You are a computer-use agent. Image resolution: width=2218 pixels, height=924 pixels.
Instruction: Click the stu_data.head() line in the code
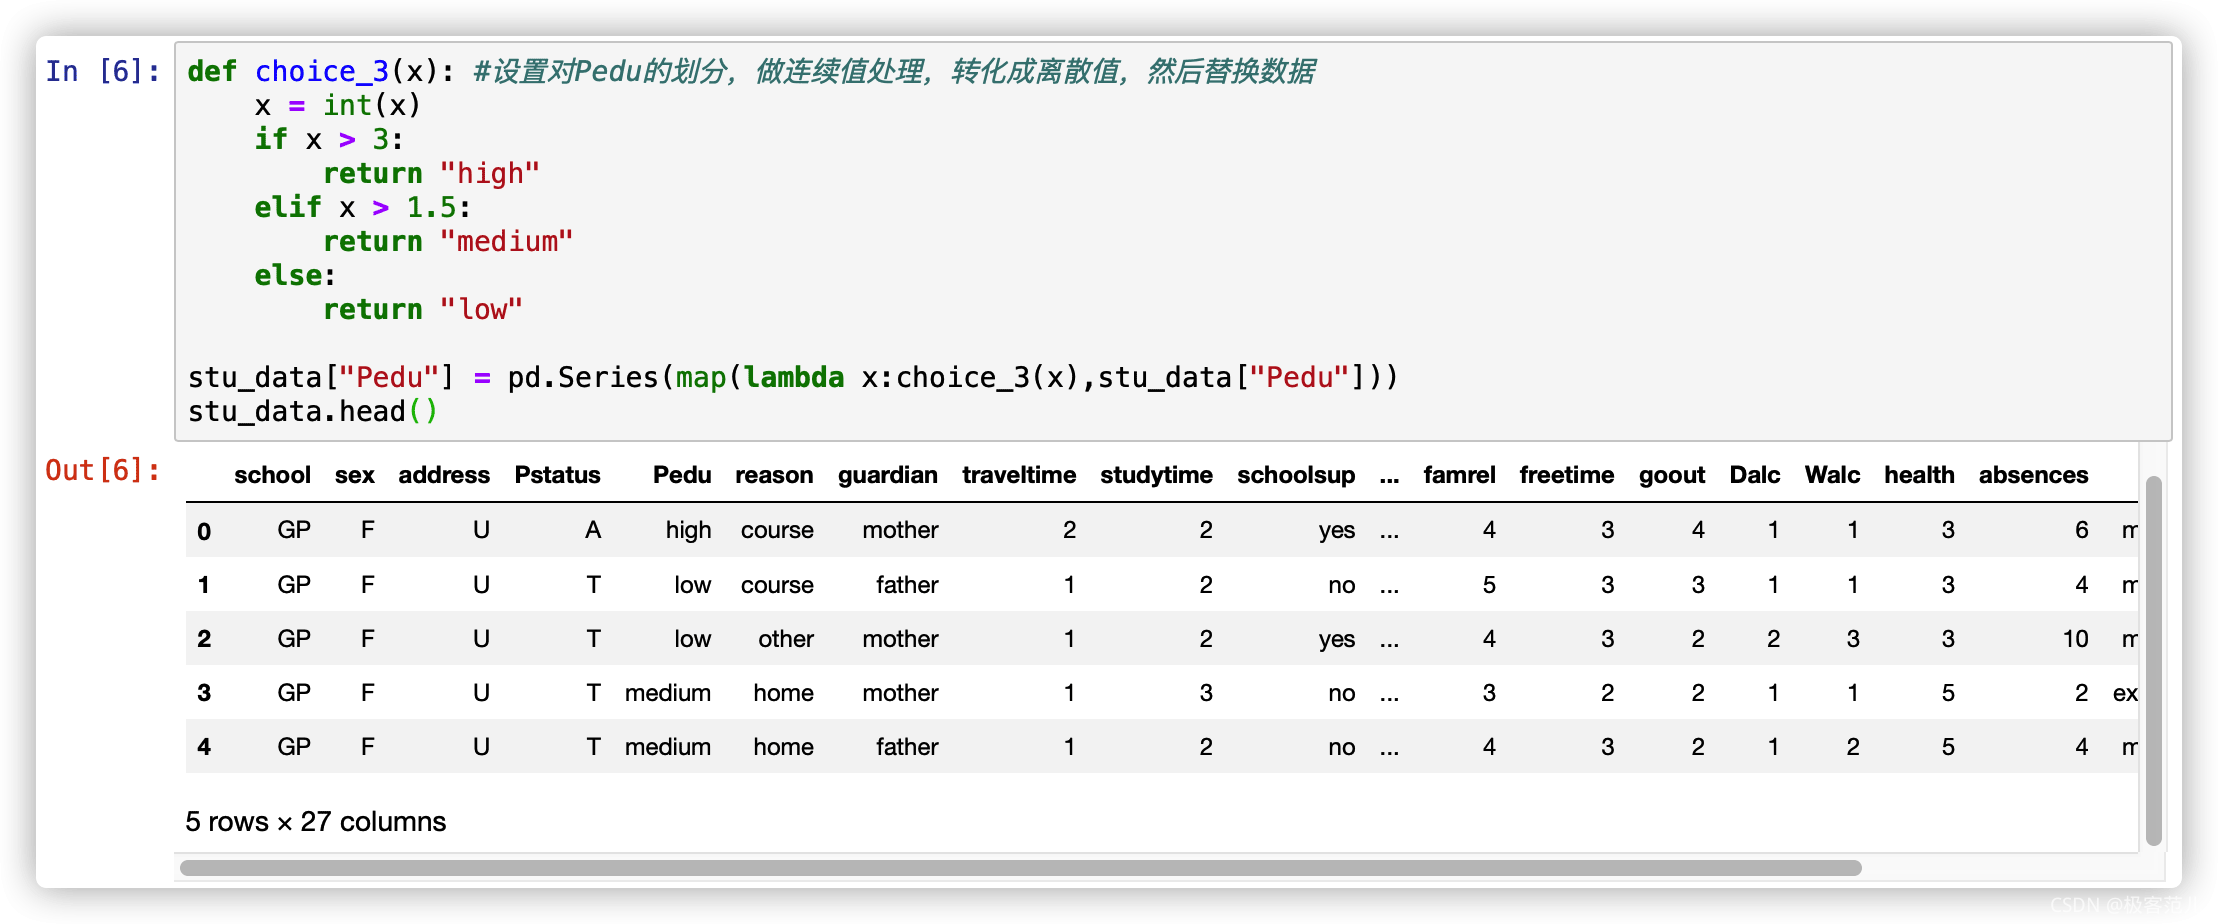[313, 411]
